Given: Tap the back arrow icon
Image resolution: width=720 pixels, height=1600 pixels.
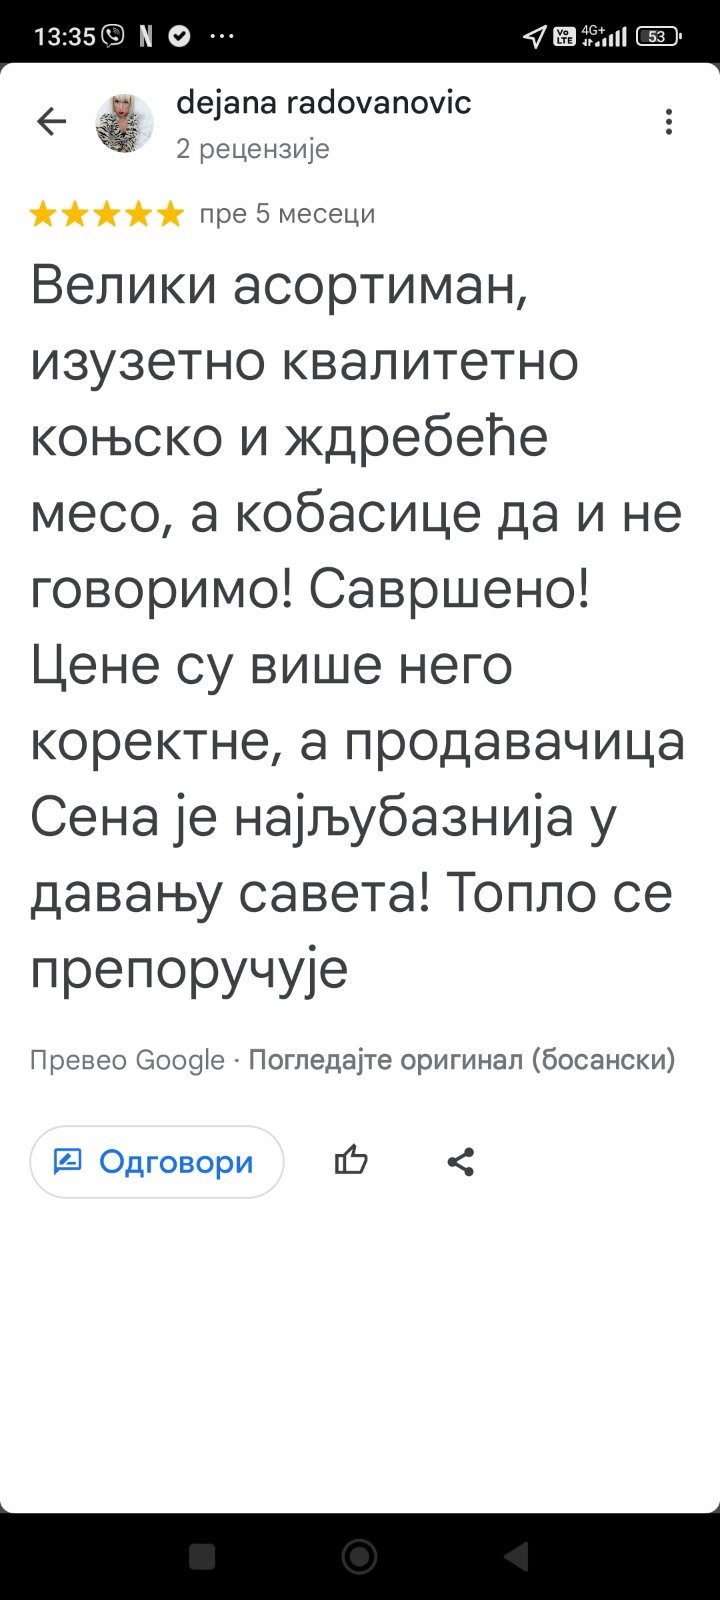Looking at the screenshot, I should [51, 122].
